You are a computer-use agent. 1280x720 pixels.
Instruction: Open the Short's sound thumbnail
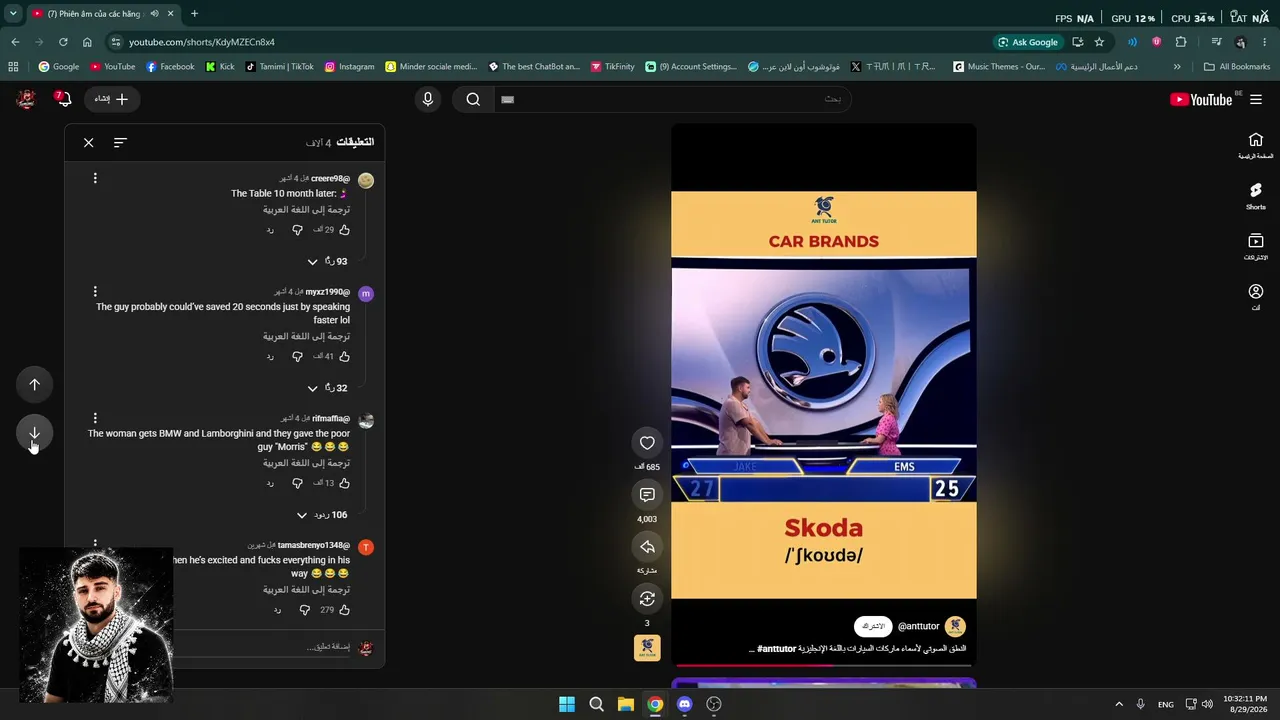pos(647,648)
